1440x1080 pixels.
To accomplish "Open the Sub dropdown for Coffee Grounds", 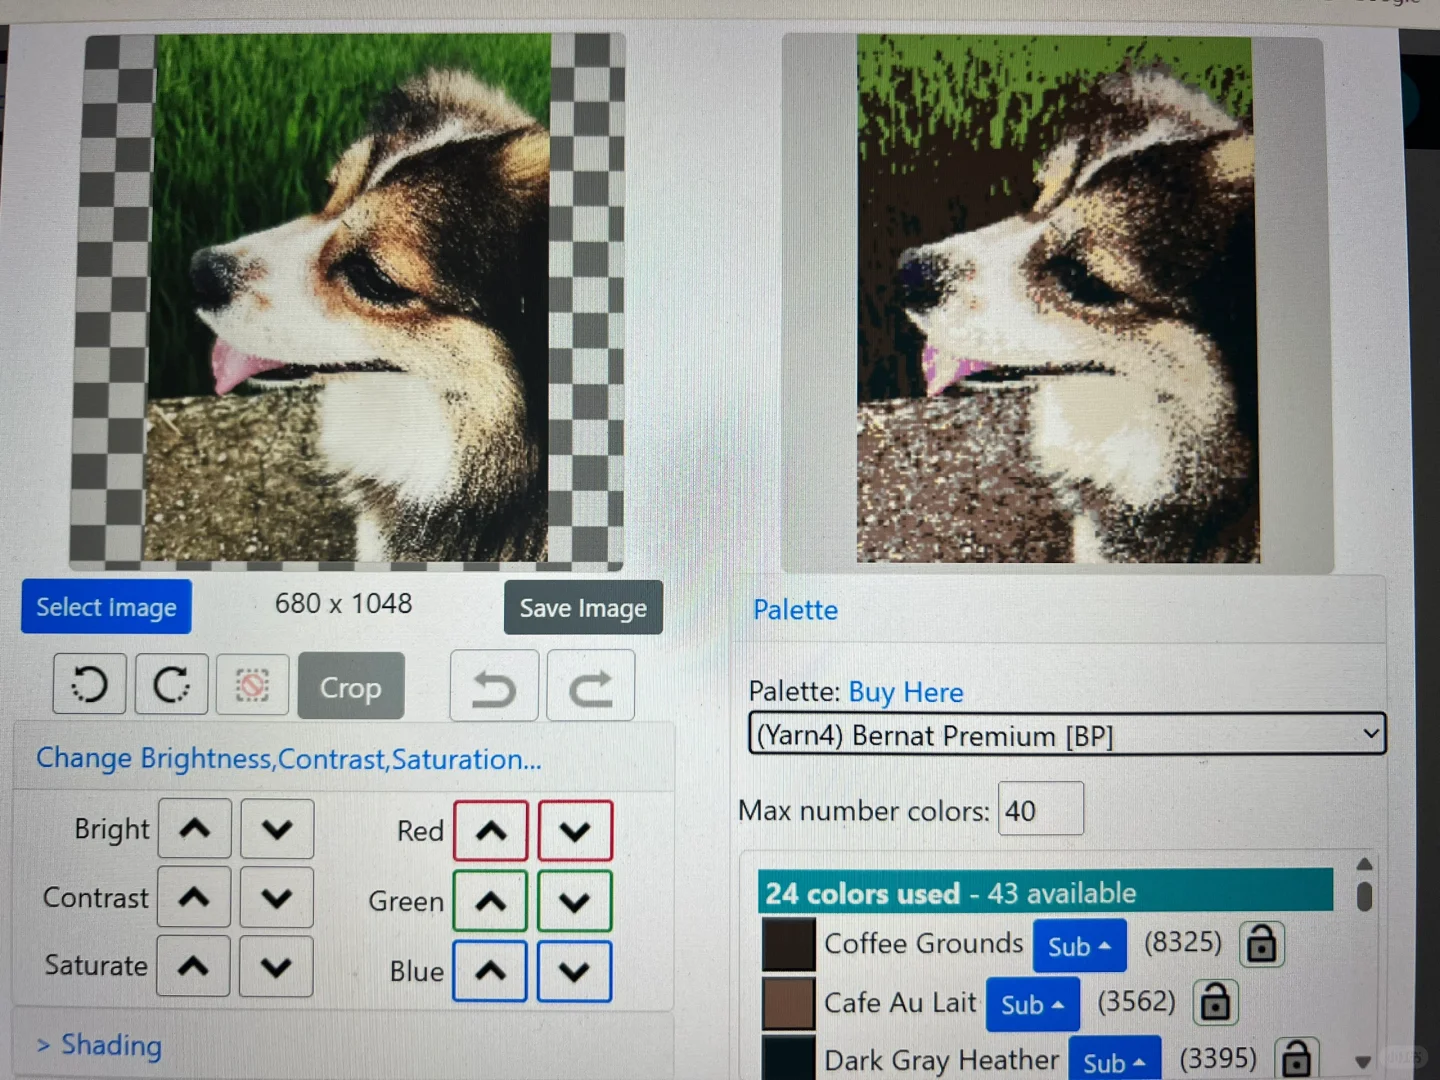I will [x=1079, y=946].
